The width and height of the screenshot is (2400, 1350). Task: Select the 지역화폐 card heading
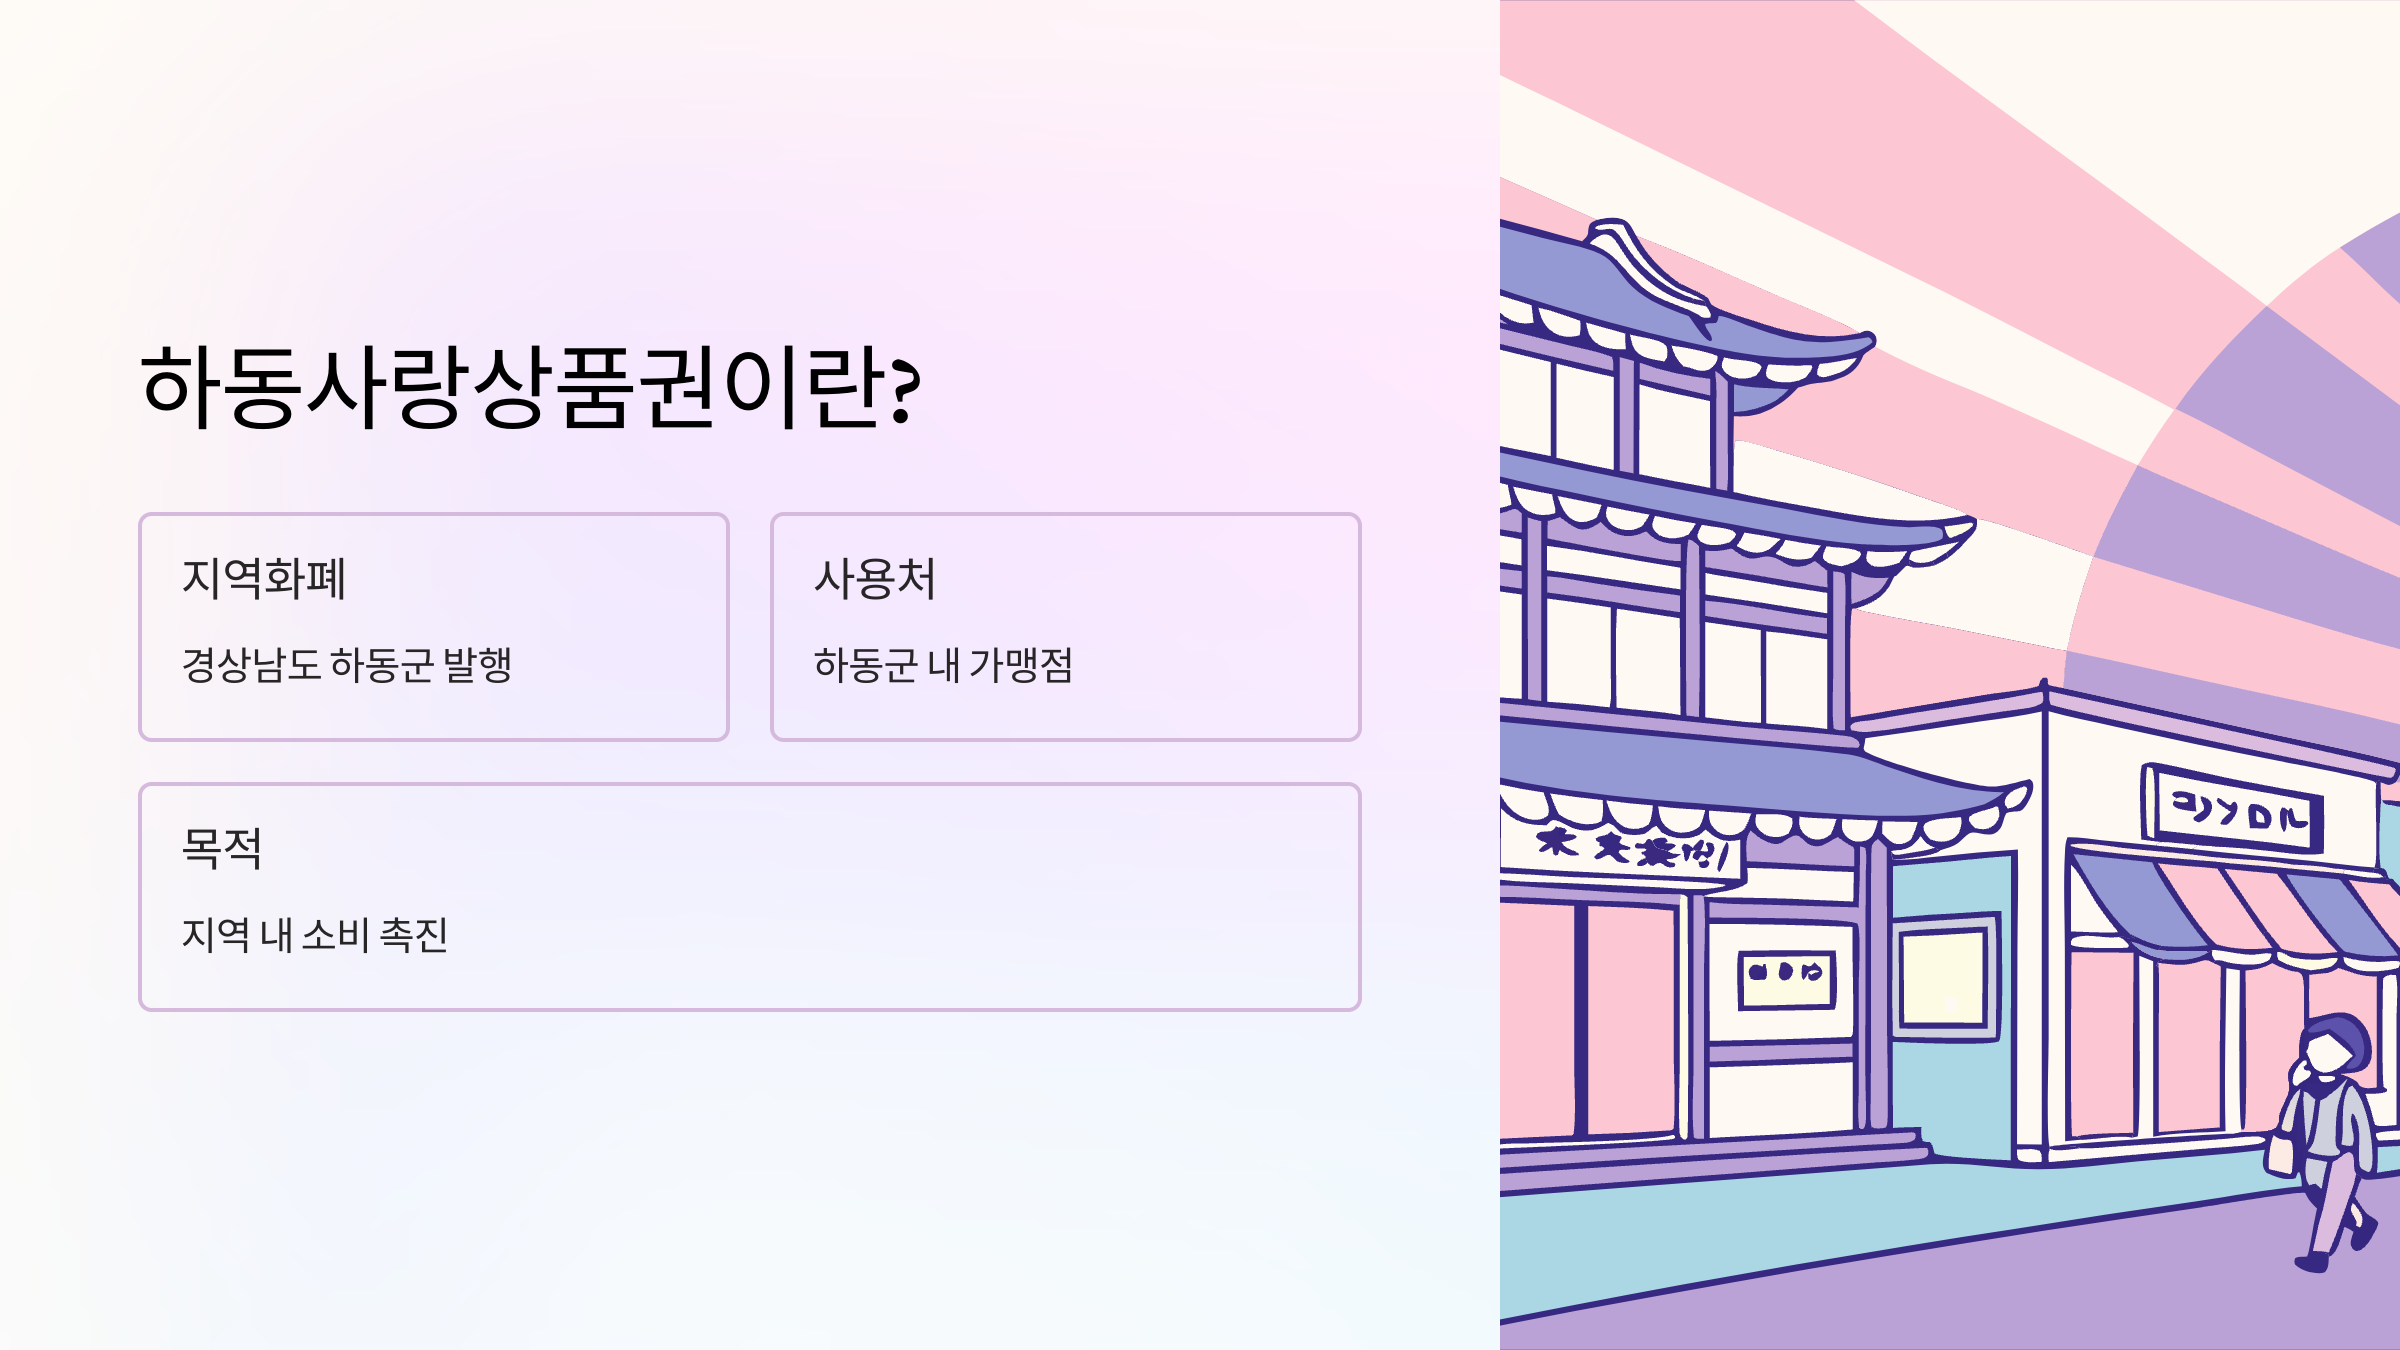coord(264,579)
